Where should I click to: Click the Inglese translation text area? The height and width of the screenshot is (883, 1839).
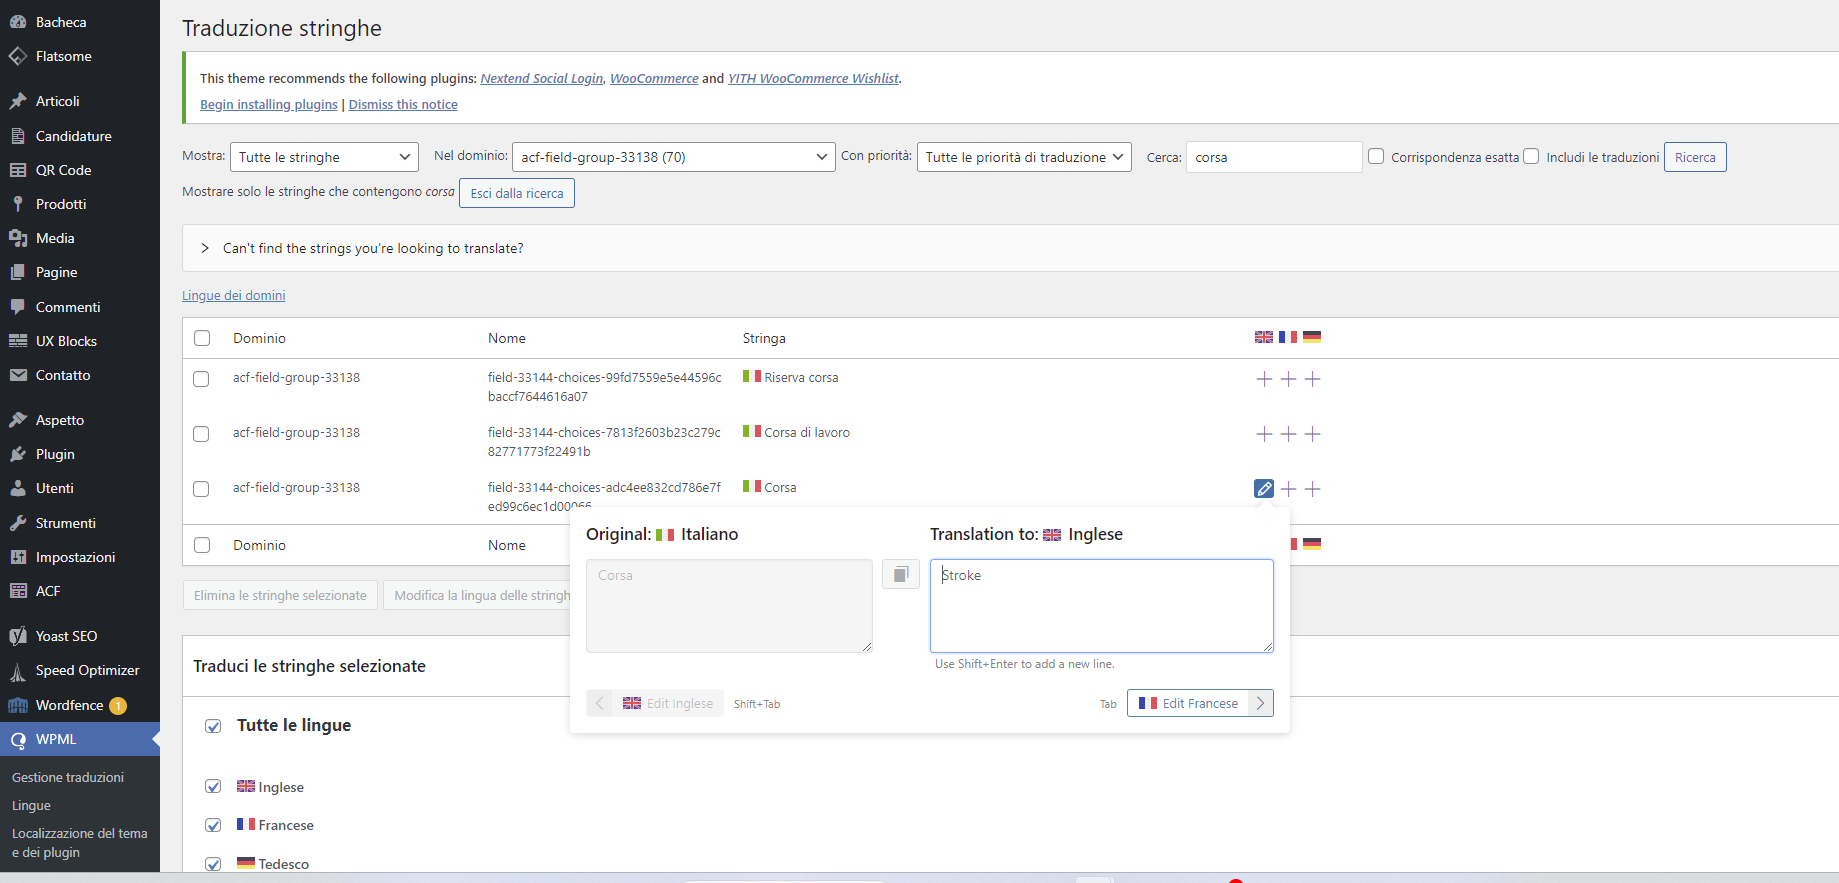click(x=1102, y=606)
